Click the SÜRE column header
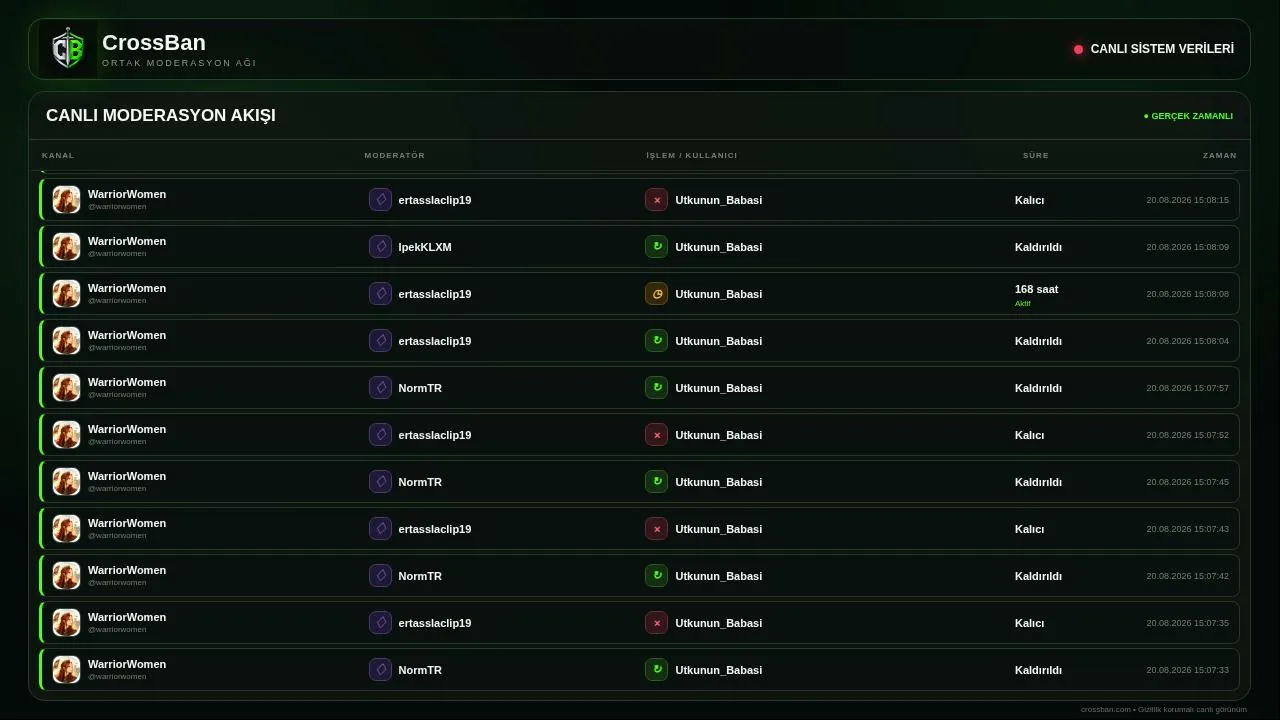The height and width of the screenshot is (720, 1280). 1036,155
